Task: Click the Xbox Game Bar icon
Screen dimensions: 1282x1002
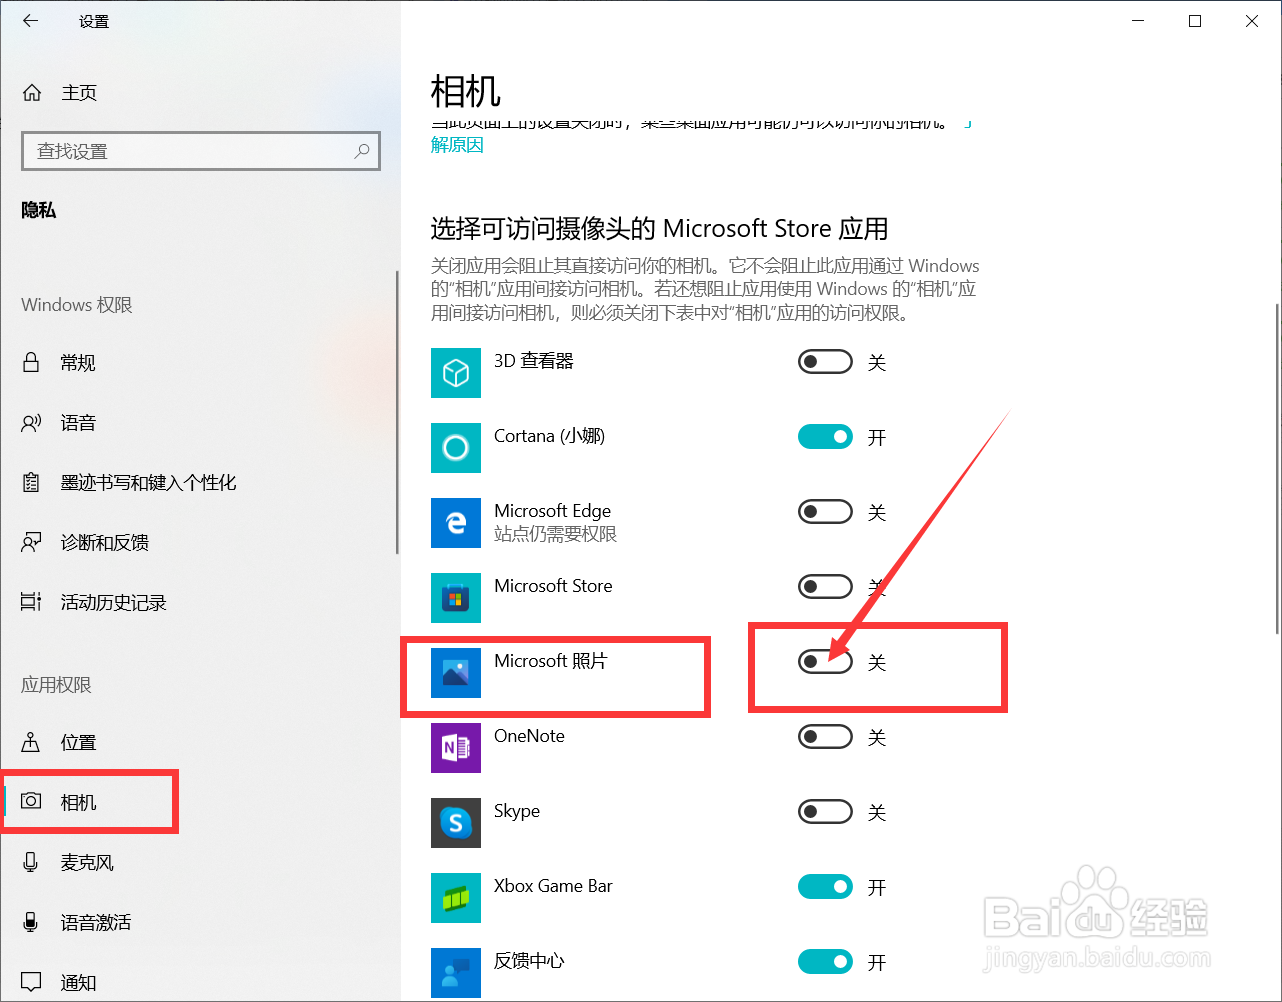Action: (x=456, y=897)
